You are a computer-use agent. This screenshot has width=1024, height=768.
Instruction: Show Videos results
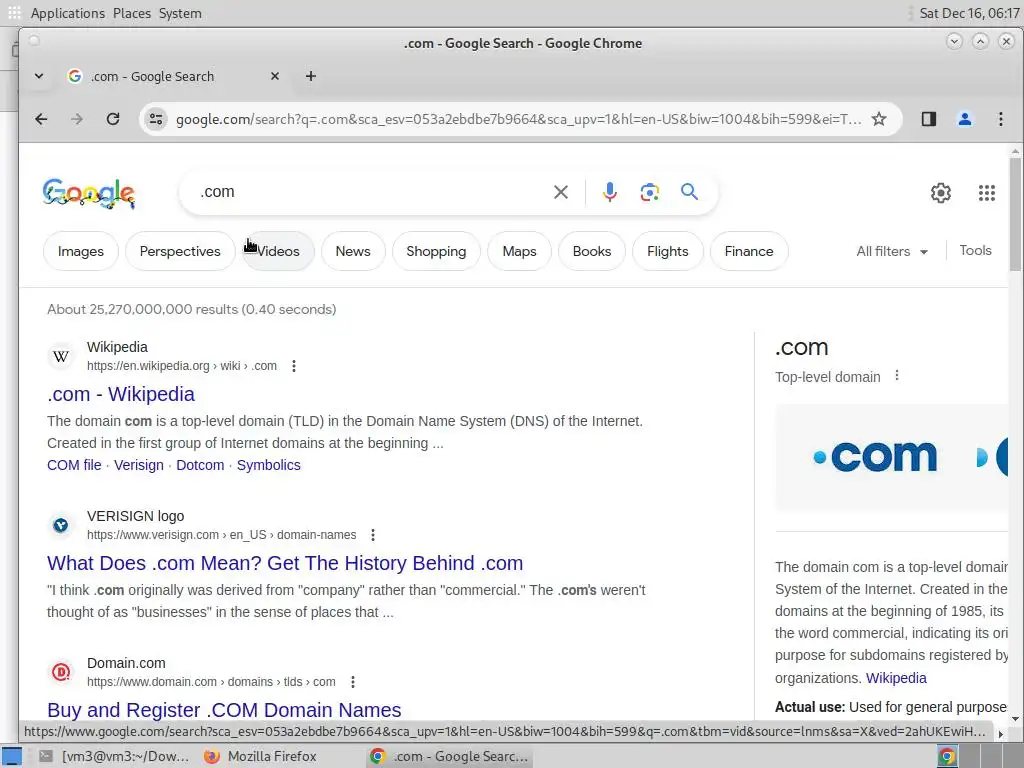pos(278,251)
